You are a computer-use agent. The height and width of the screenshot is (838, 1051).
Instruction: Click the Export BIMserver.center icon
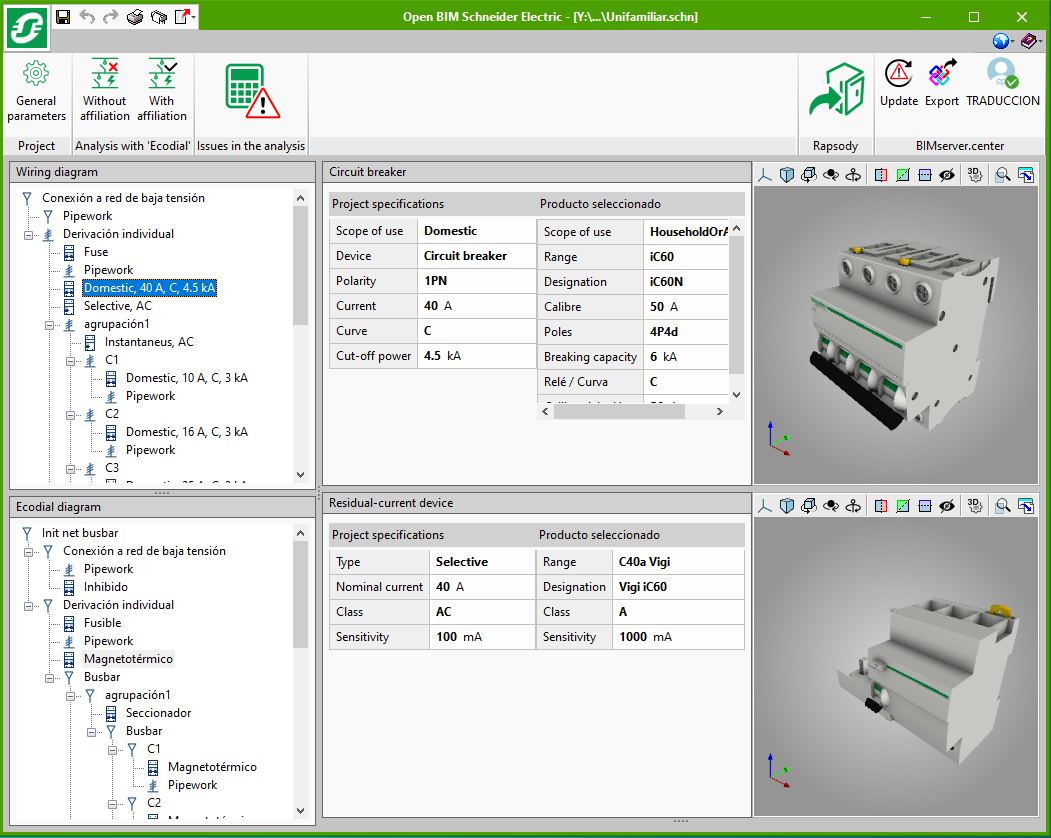click(942, 84)
